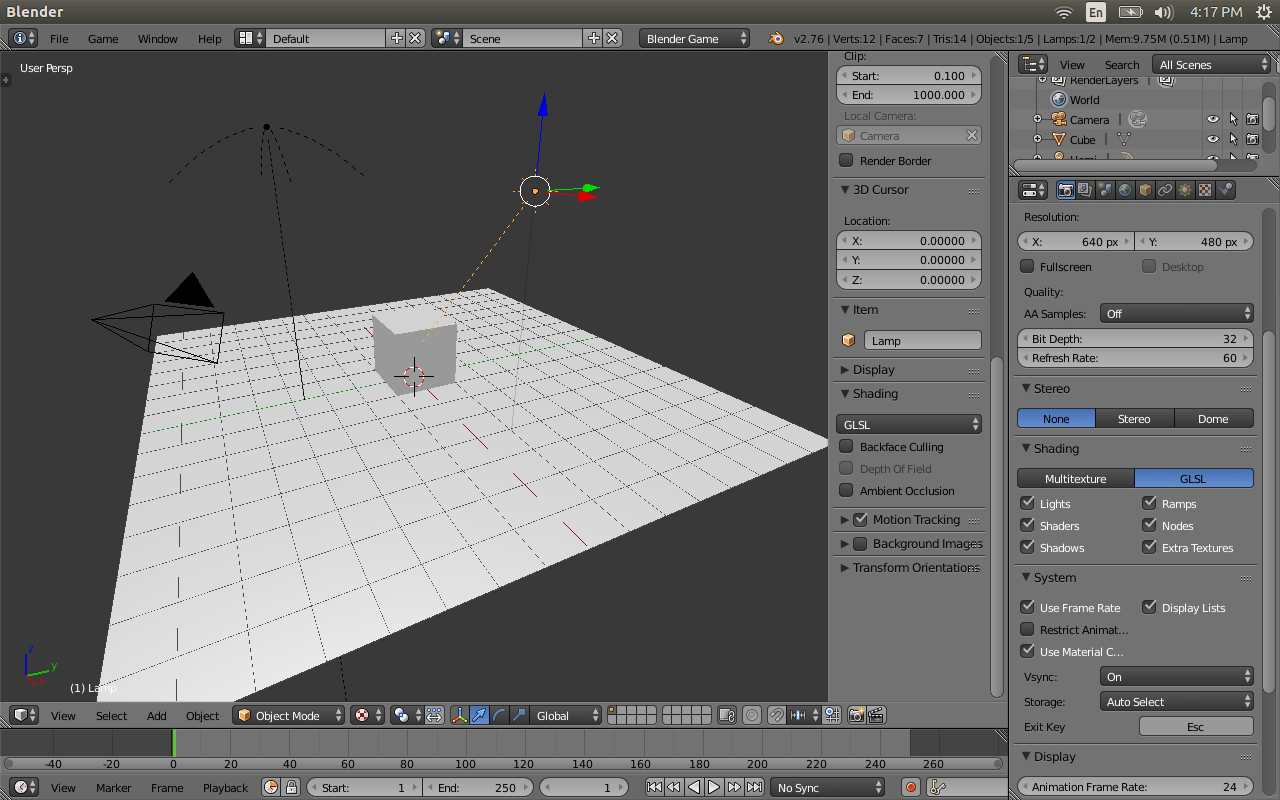
Task: Click the Esc Exit Key button
Action: pyautogui.click(x=1196, y=726)
